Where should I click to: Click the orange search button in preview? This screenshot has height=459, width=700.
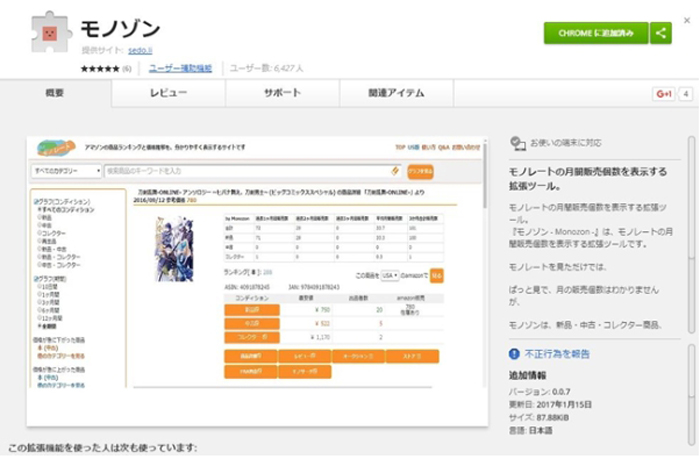click(x=420, y=171)
